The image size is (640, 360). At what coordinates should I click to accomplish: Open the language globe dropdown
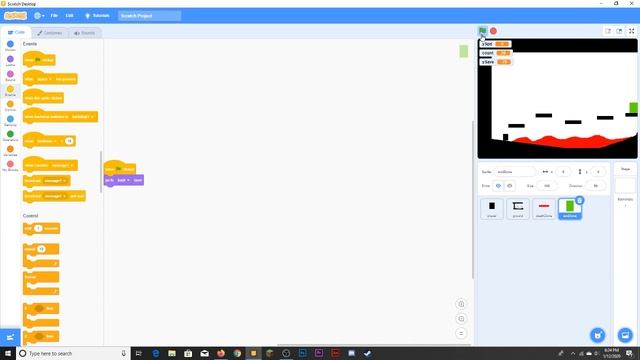coord(39,16)
